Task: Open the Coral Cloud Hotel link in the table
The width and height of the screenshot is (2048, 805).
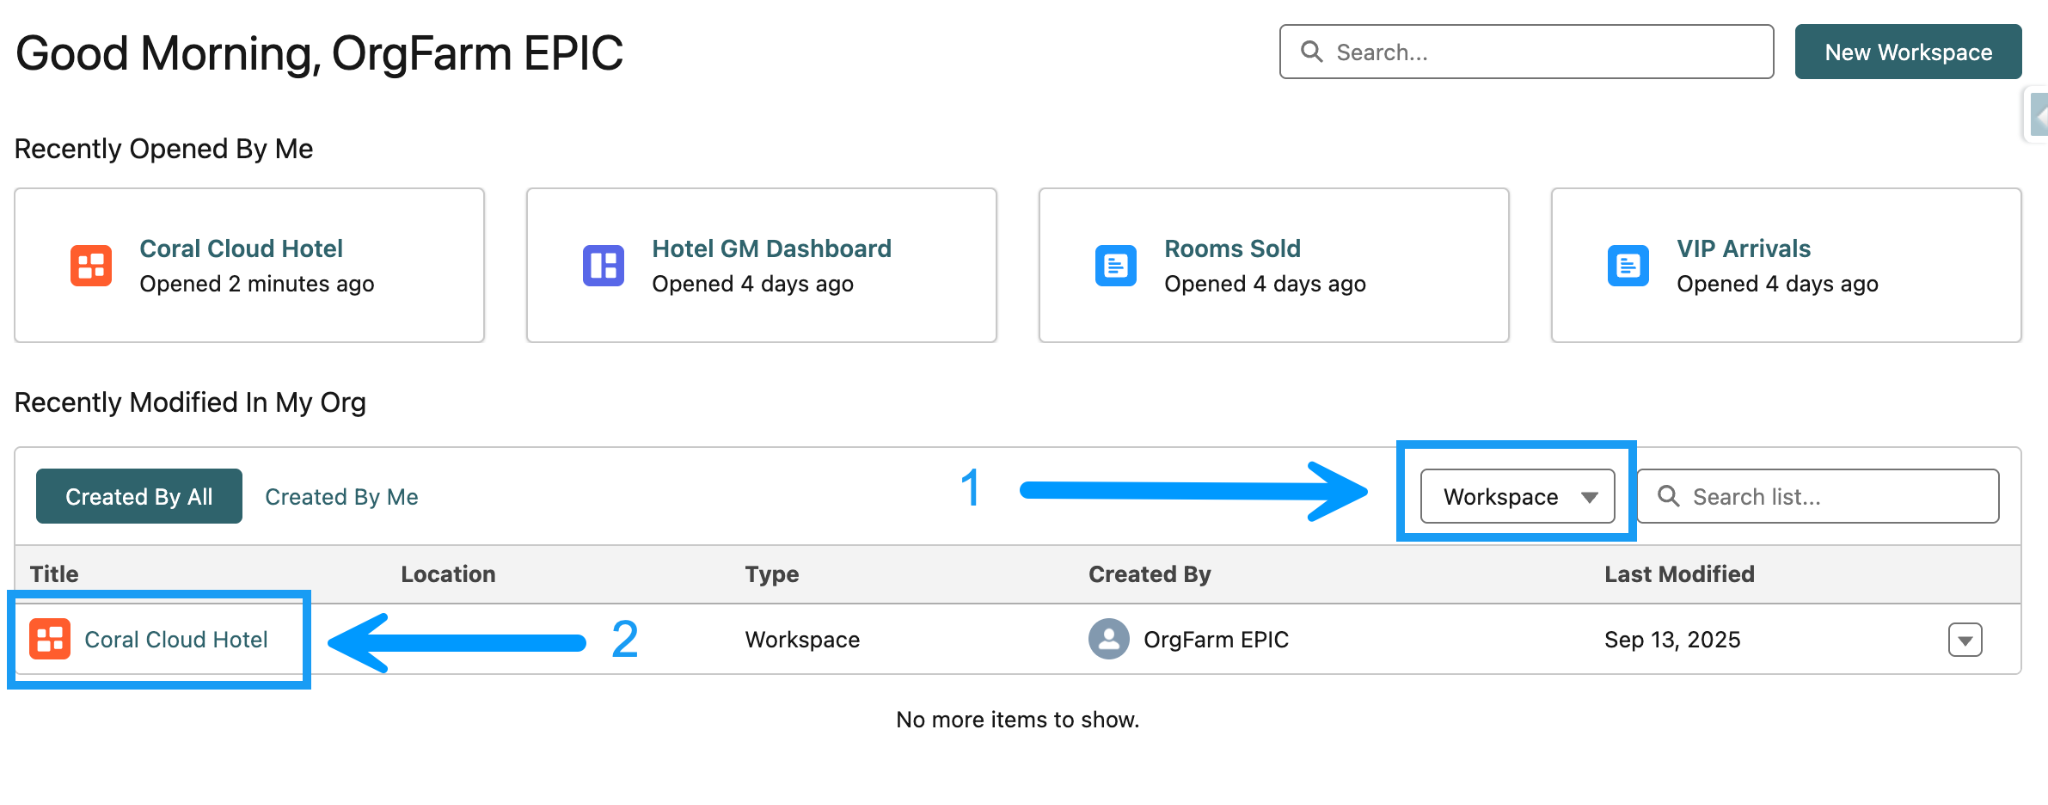Action: (176, 640)
